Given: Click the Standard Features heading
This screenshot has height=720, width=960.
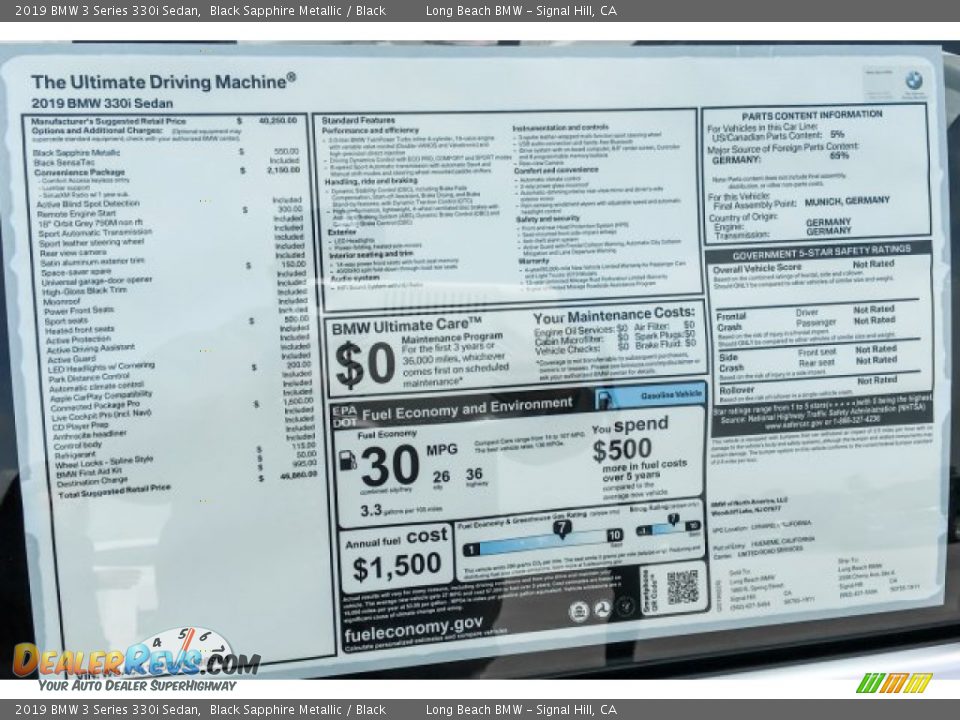Looking at the screenshot, I should point(358,120).
